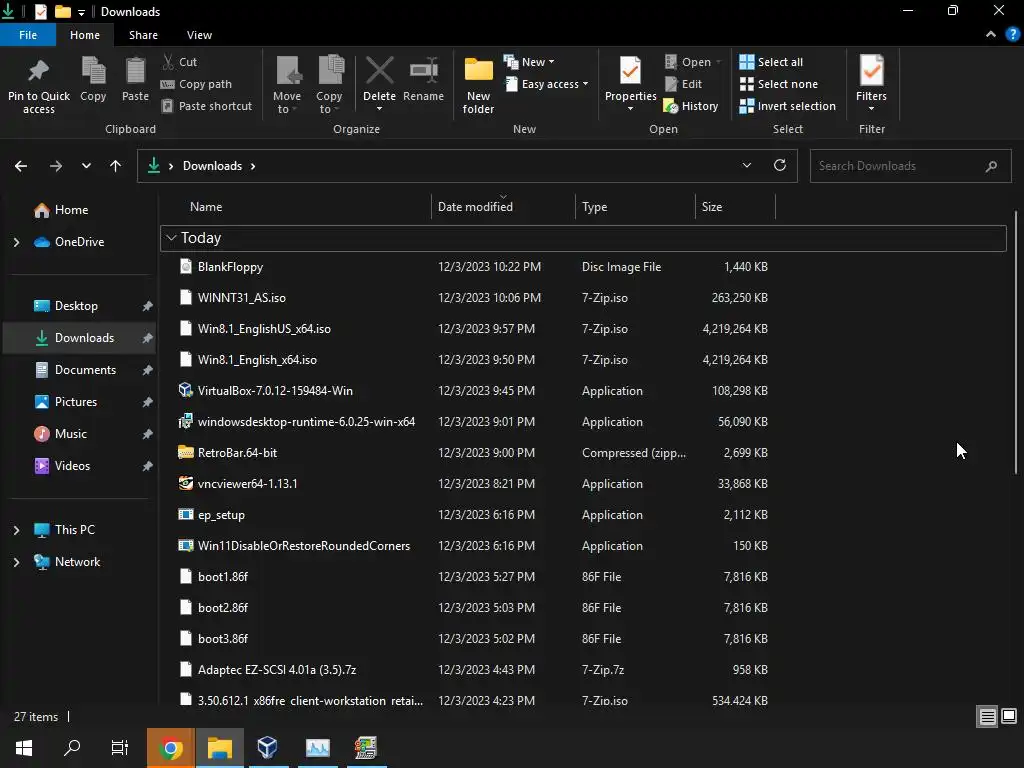Click the Help question mark icon
The image size is (1024, 768).
(x=1013, y=35)
